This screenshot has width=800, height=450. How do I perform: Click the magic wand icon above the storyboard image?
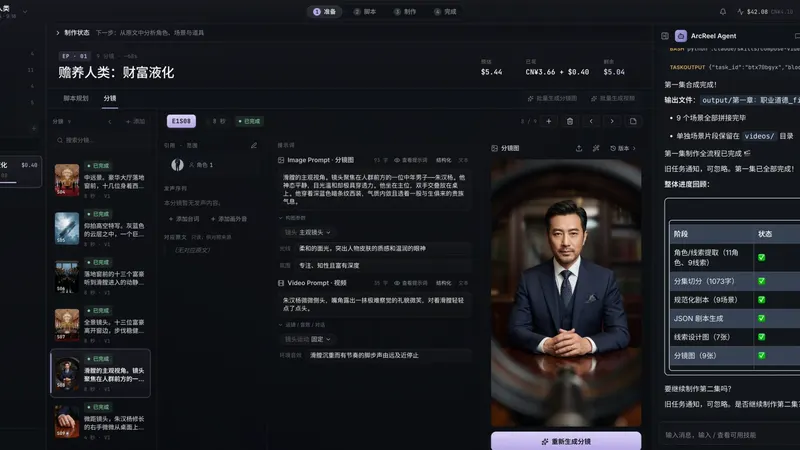tap(595, 148)
